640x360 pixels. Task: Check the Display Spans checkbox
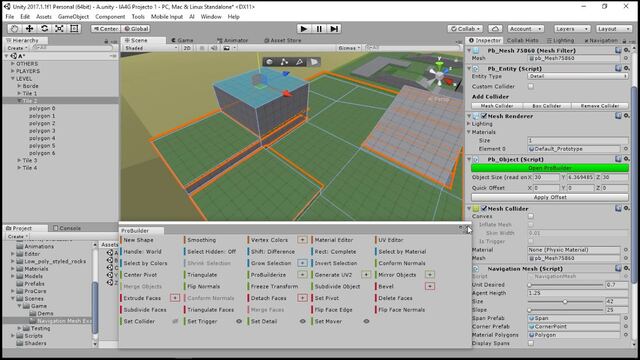coord(531,343)
